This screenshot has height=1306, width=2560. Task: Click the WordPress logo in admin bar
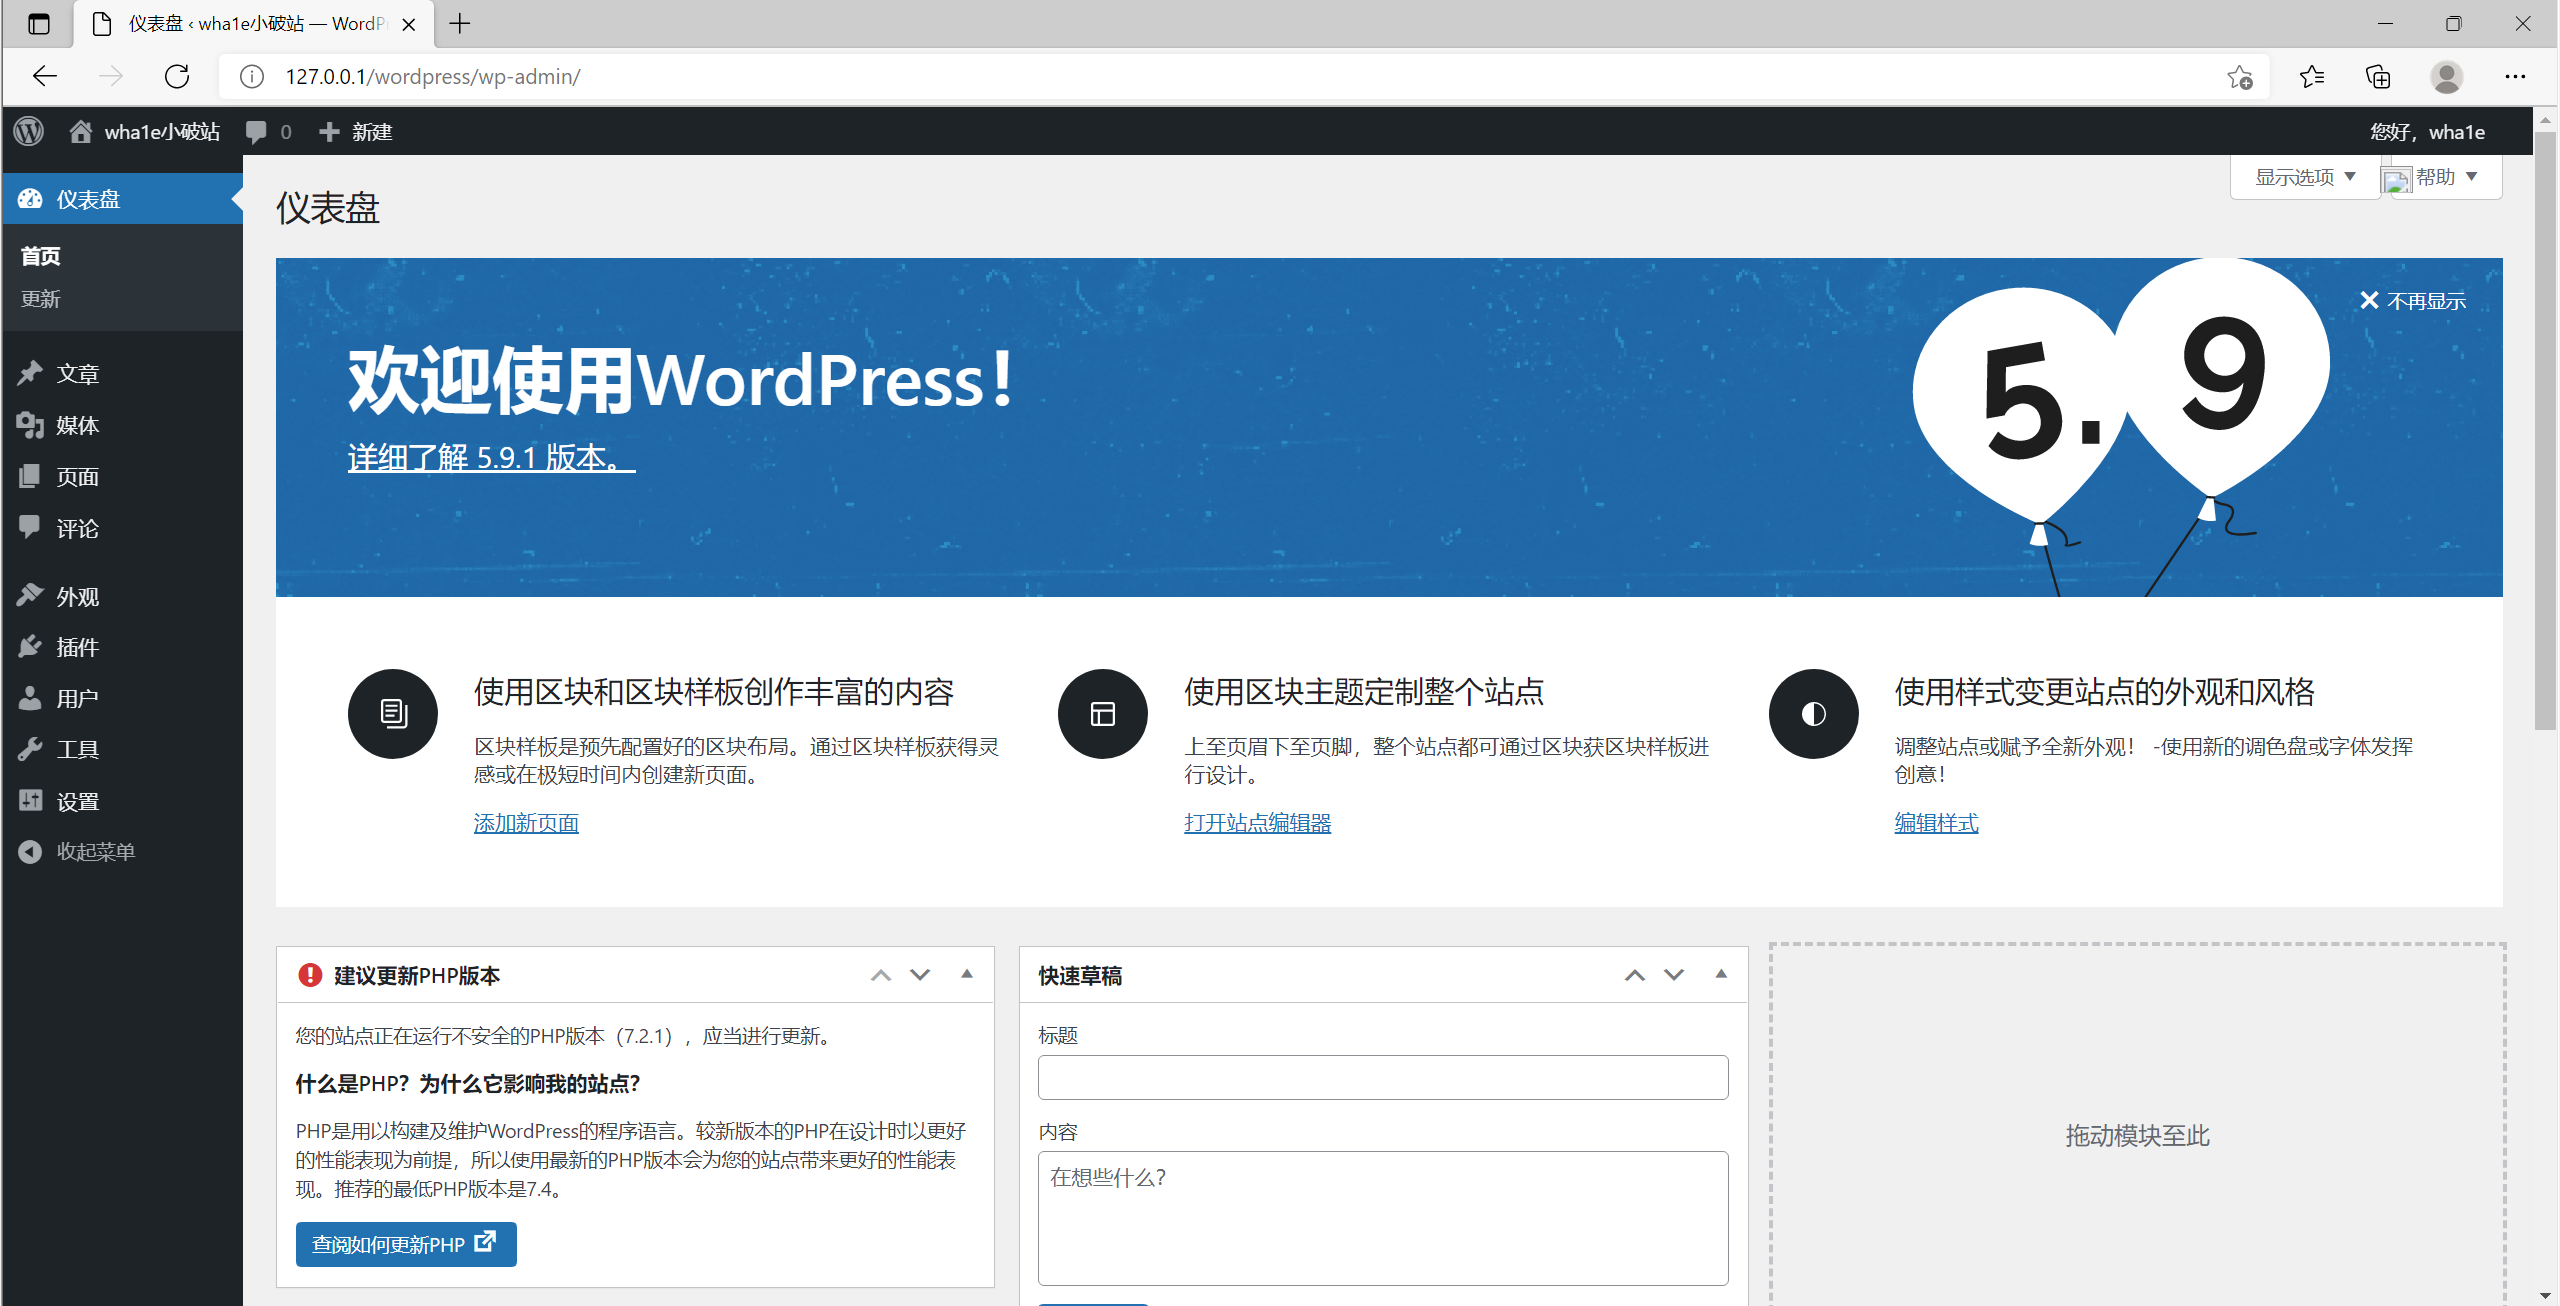(x=29, y=131)
